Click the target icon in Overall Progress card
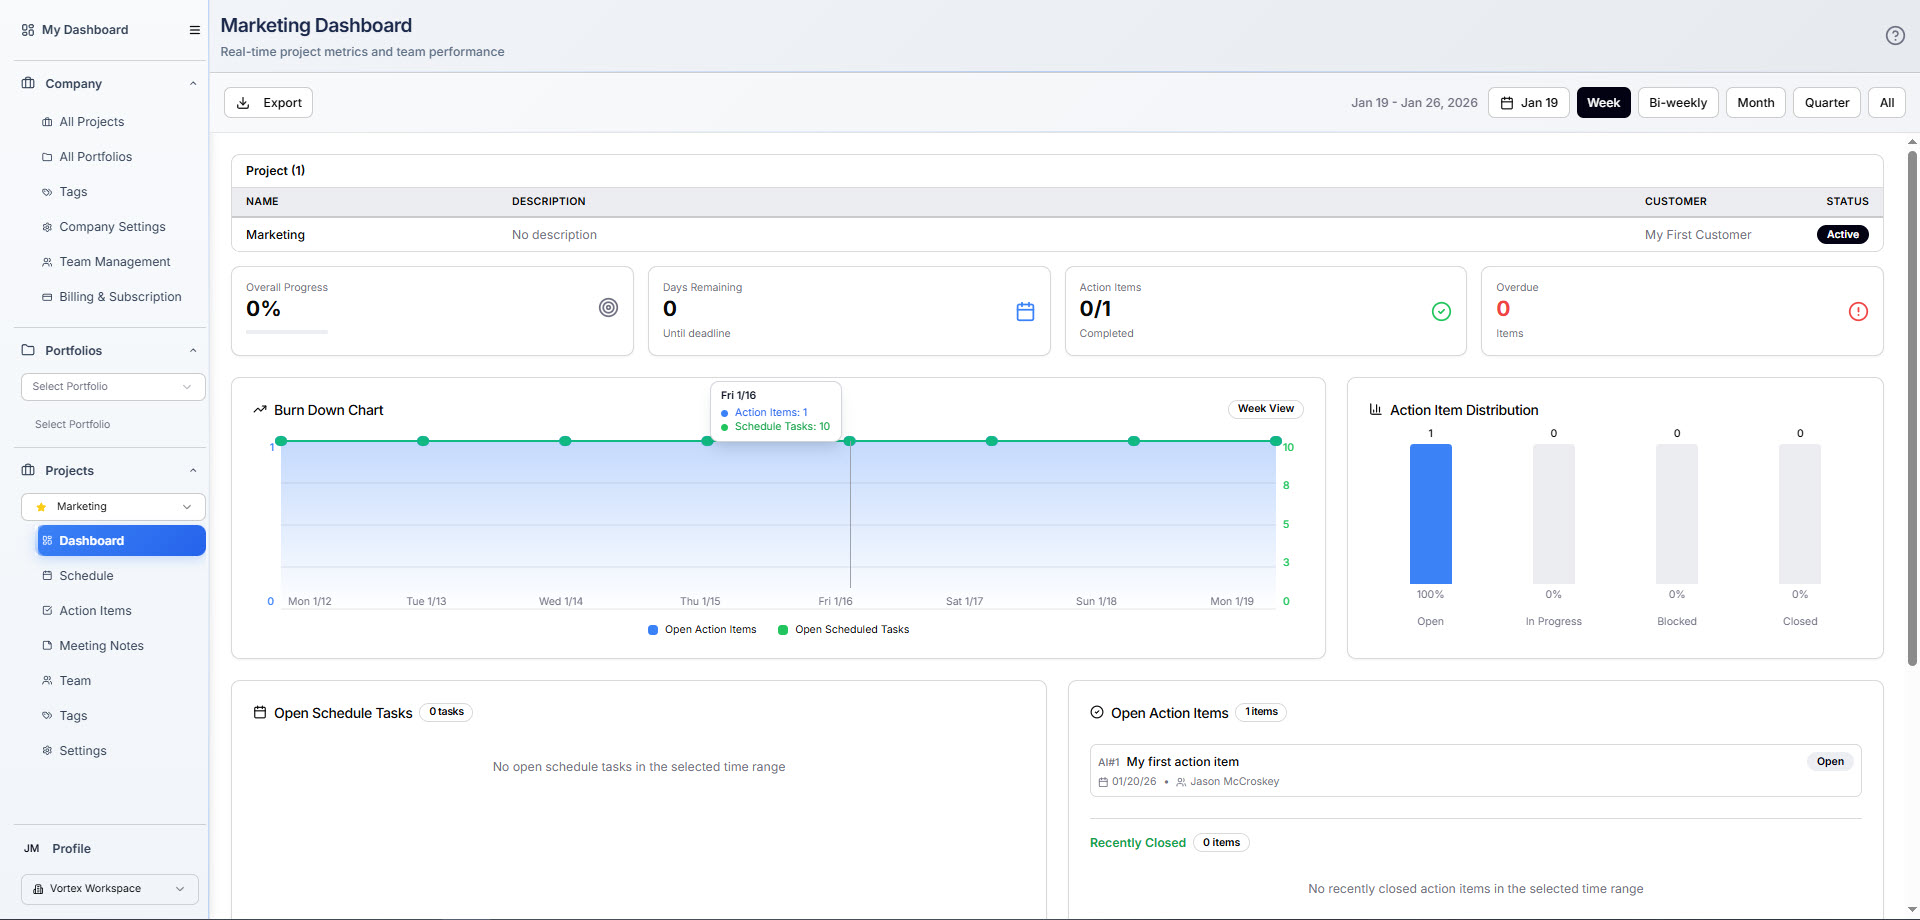The image size is (1920, 920). tap(608, 308)
